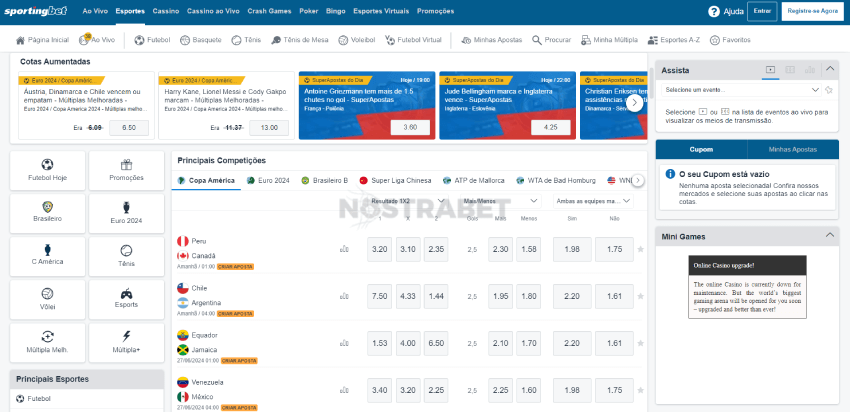Show stats icon for Chile vs Argentina
Viewport: 850px width, 412px height.
click(344, 297)
